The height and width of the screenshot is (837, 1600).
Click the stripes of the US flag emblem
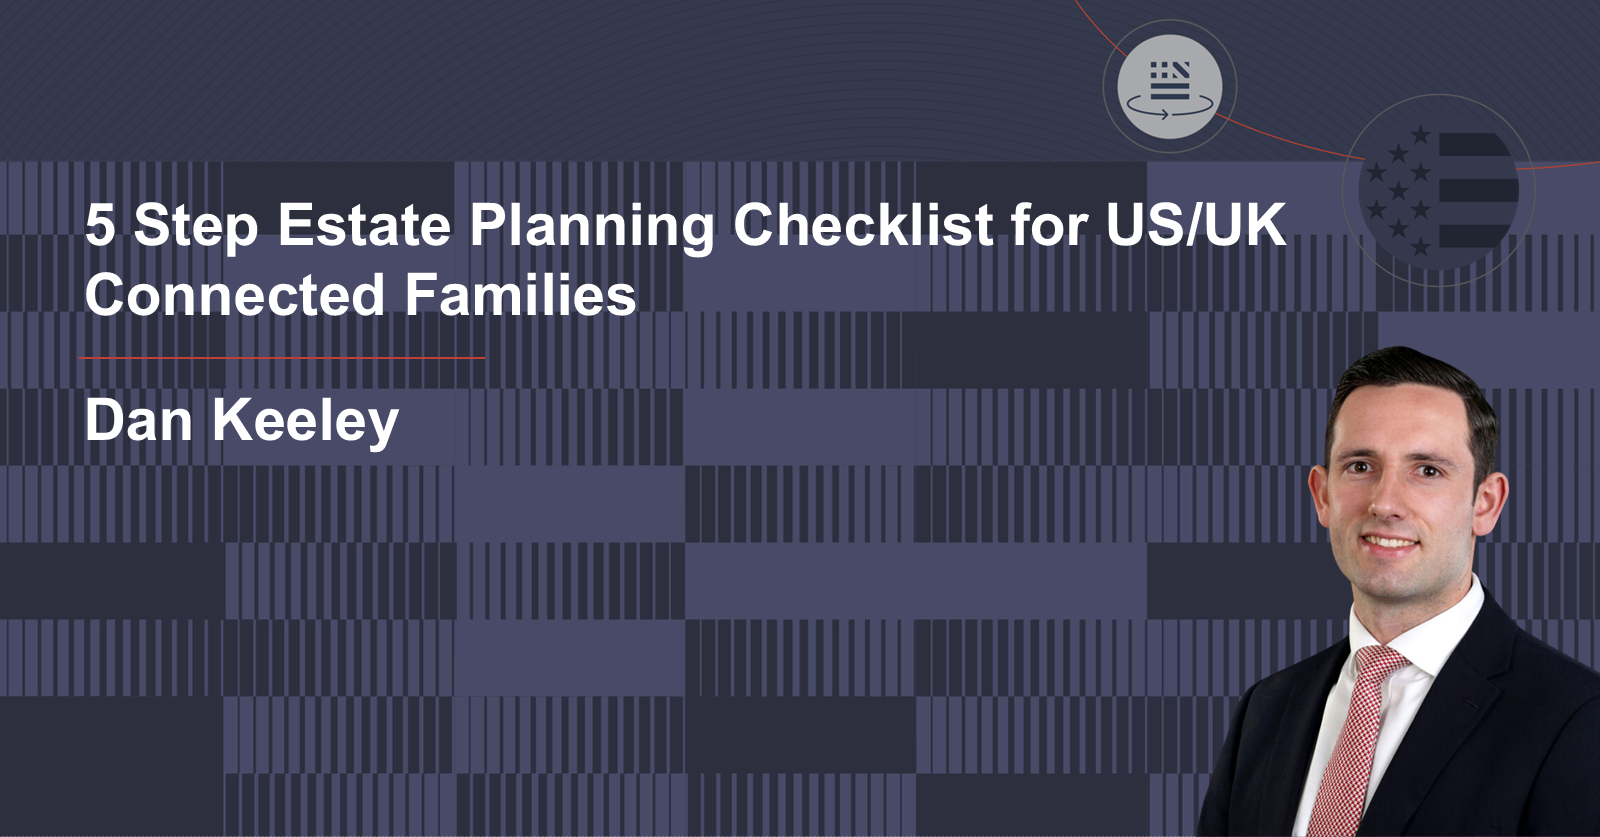pyautogui.click(x=1476, y=190)
